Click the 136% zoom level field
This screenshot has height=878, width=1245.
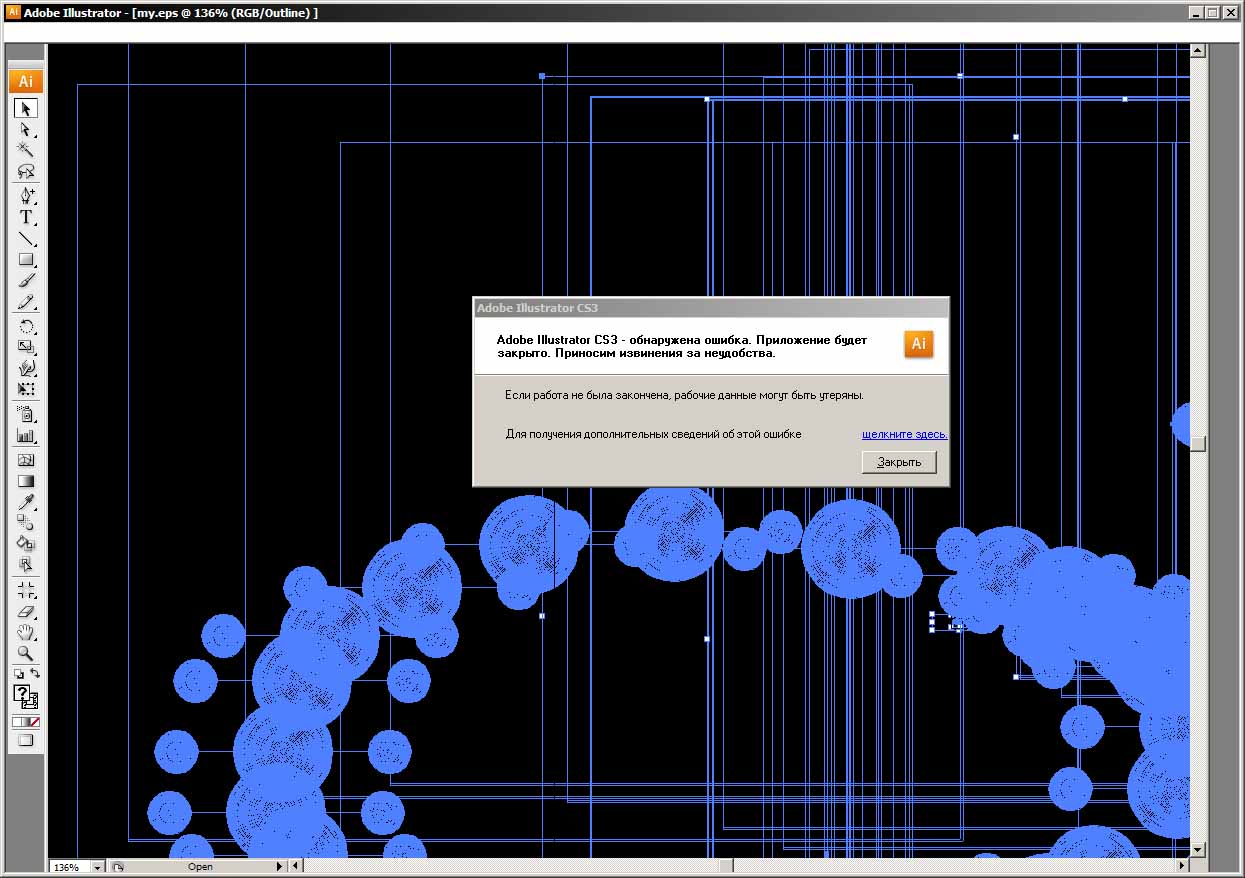point(70,867)
